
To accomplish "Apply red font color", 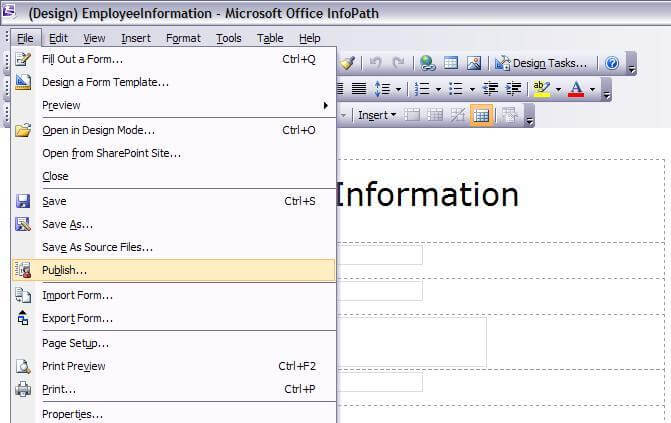I will [576, 89].
